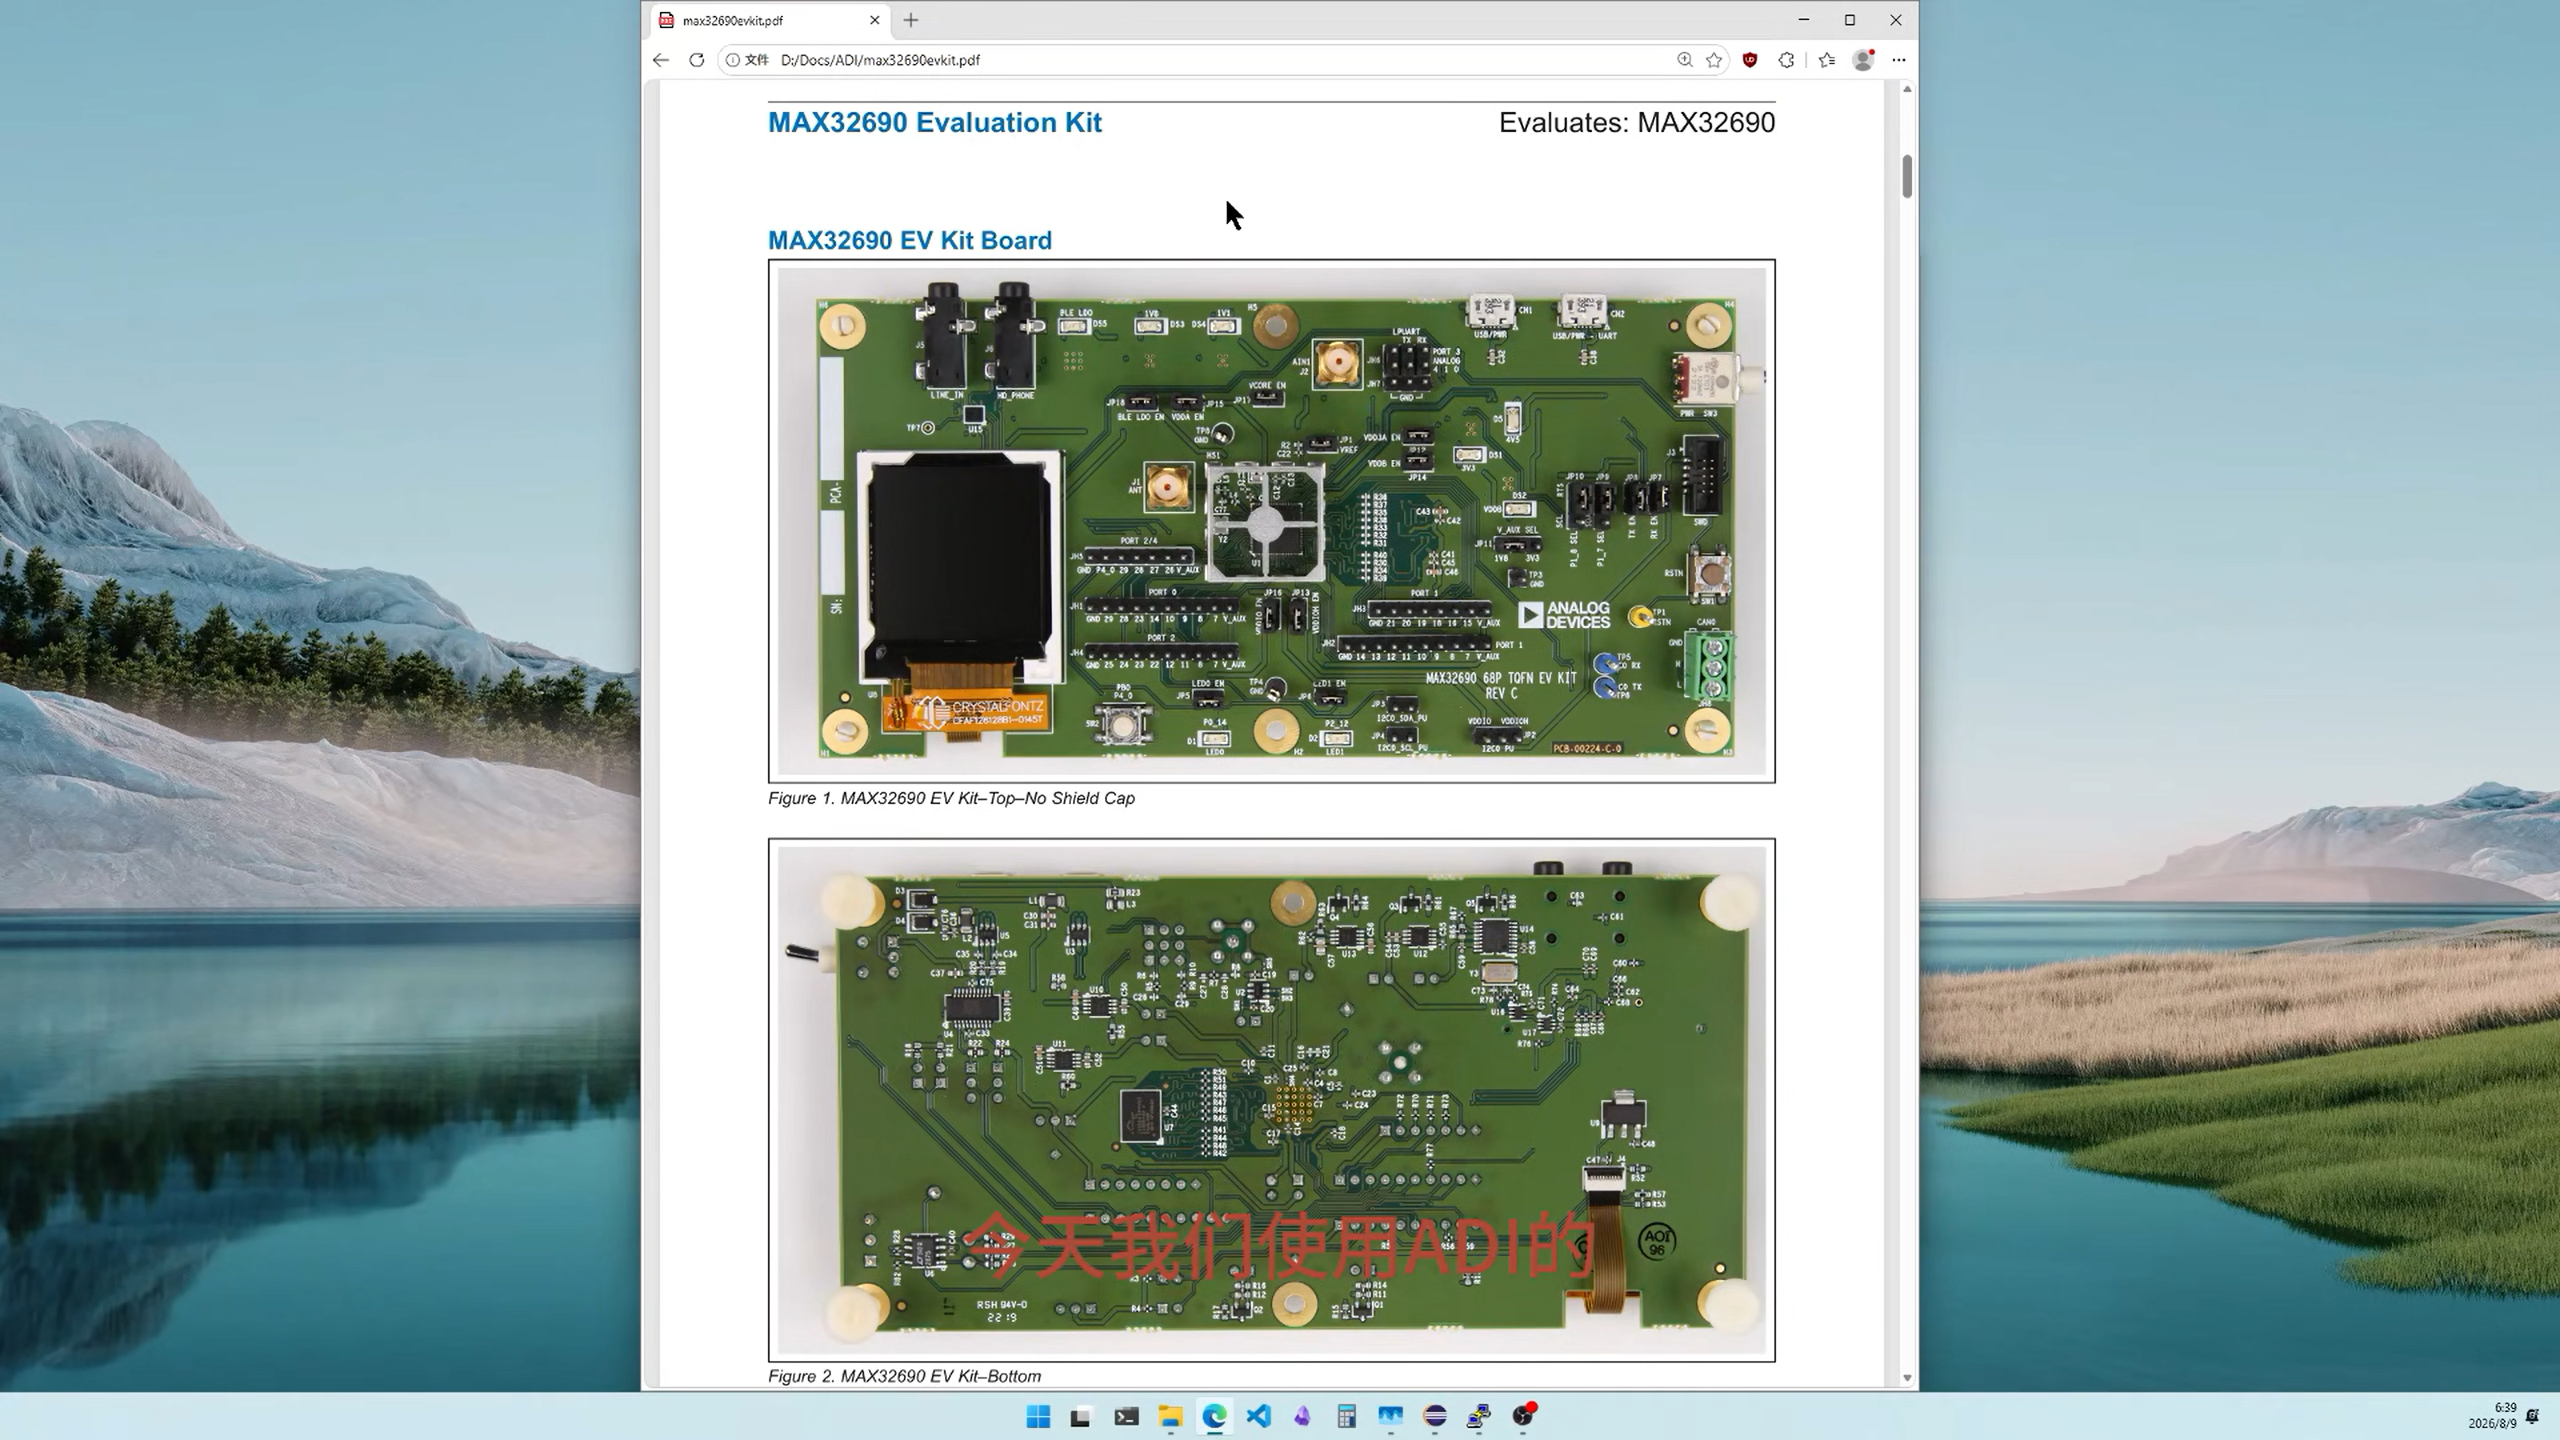Add this page to favorites with star icon
This screenshot has height=1440, width=2560.
coord(1714,60)
